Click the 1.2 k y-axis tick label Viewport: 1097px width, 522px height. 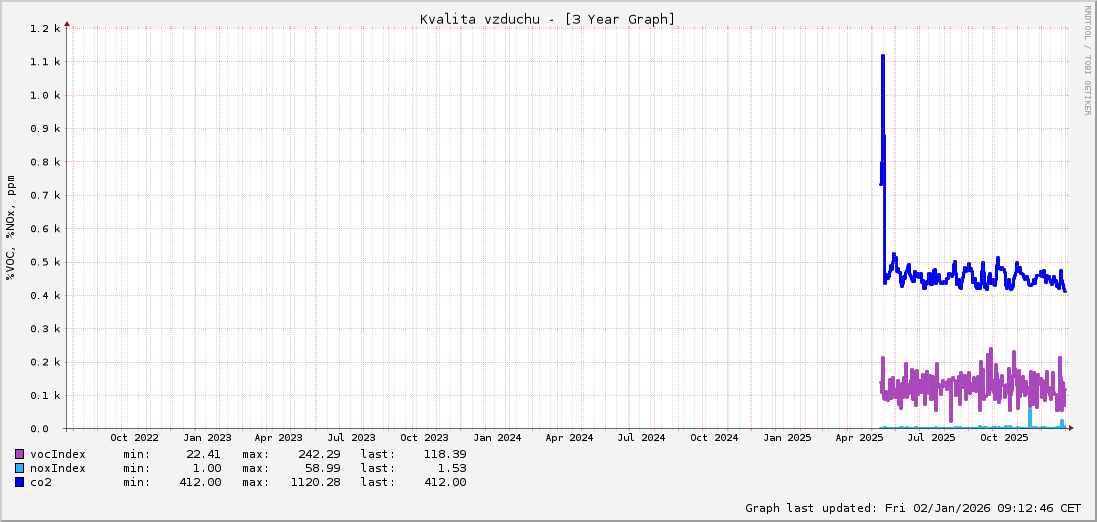pyautogui.click(x=45, y=29)
